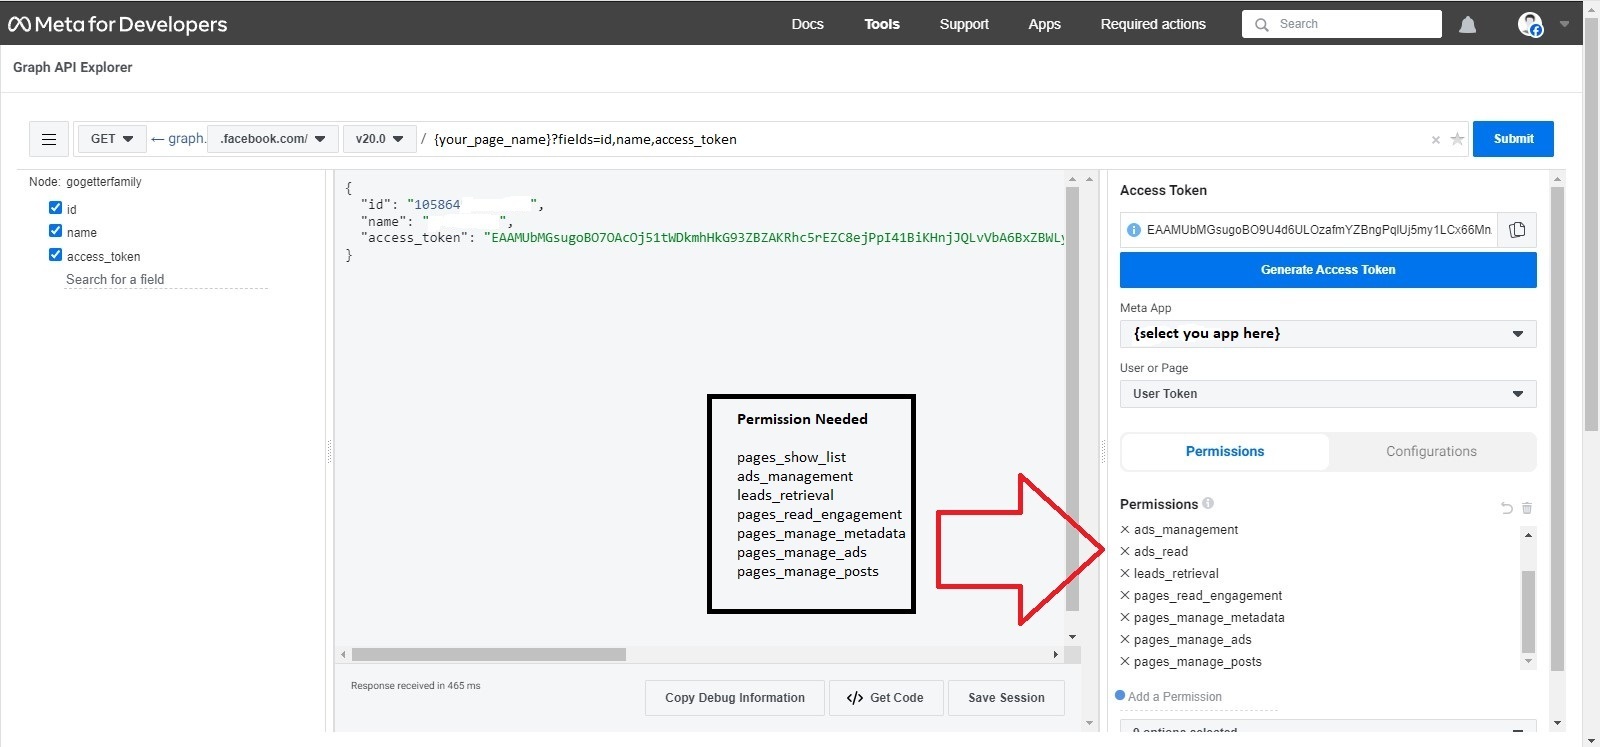Remove the pages_manage_ads permission

coord(1125,639)
